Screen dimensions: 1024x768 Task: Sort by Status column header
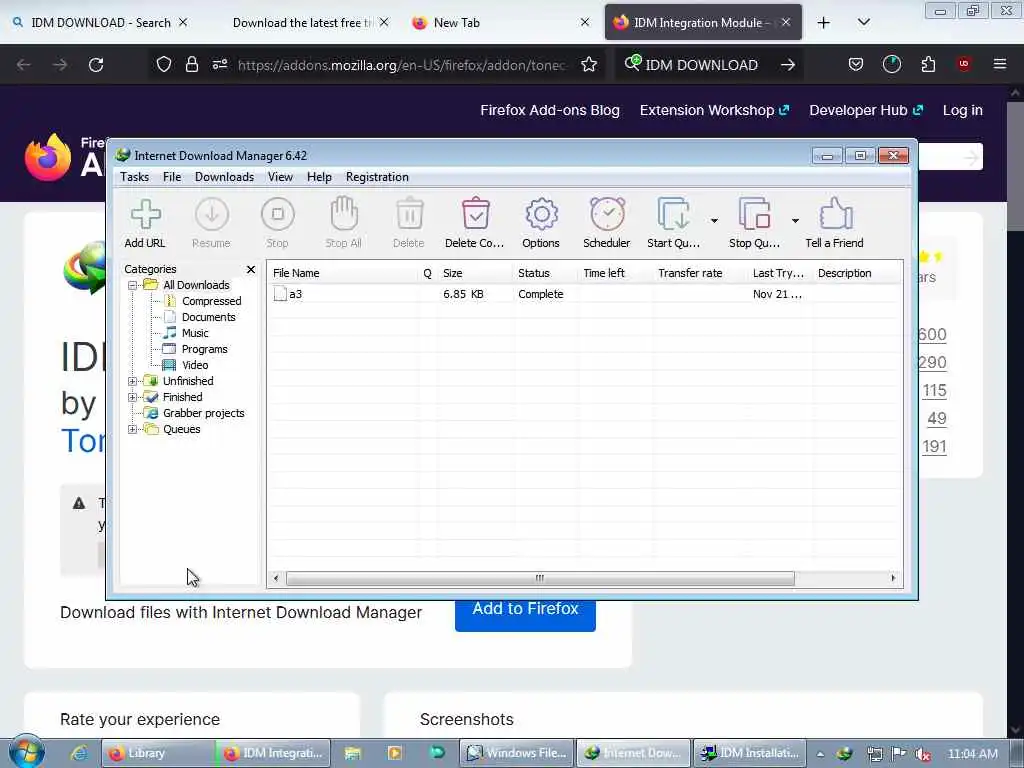[546, 273]
